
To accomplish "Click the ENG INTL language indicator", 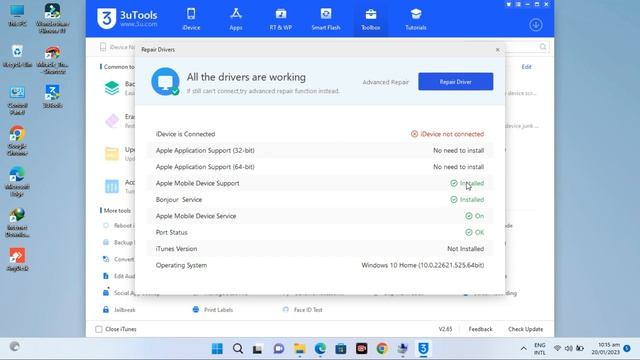I will point(540,349).
